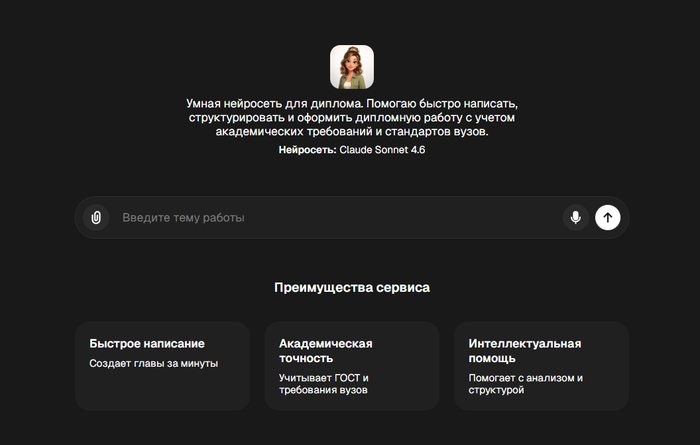Click the 'Claude Sonnet 4.6' model name
The image size is (700, 445).
pyautogui.click(x=382, y=150)
